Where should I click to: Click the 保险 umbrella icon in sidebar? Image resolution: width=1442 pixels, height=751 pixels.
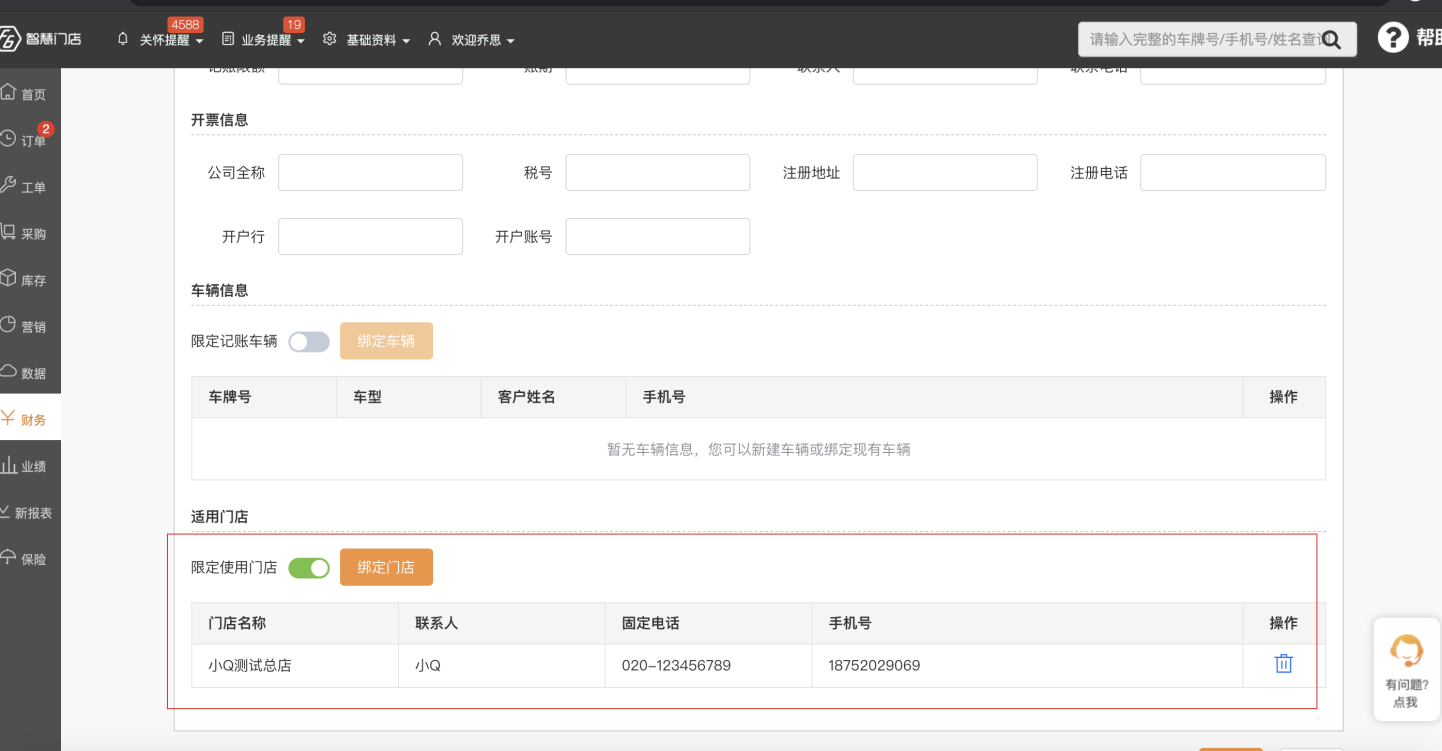click(8, 557)
